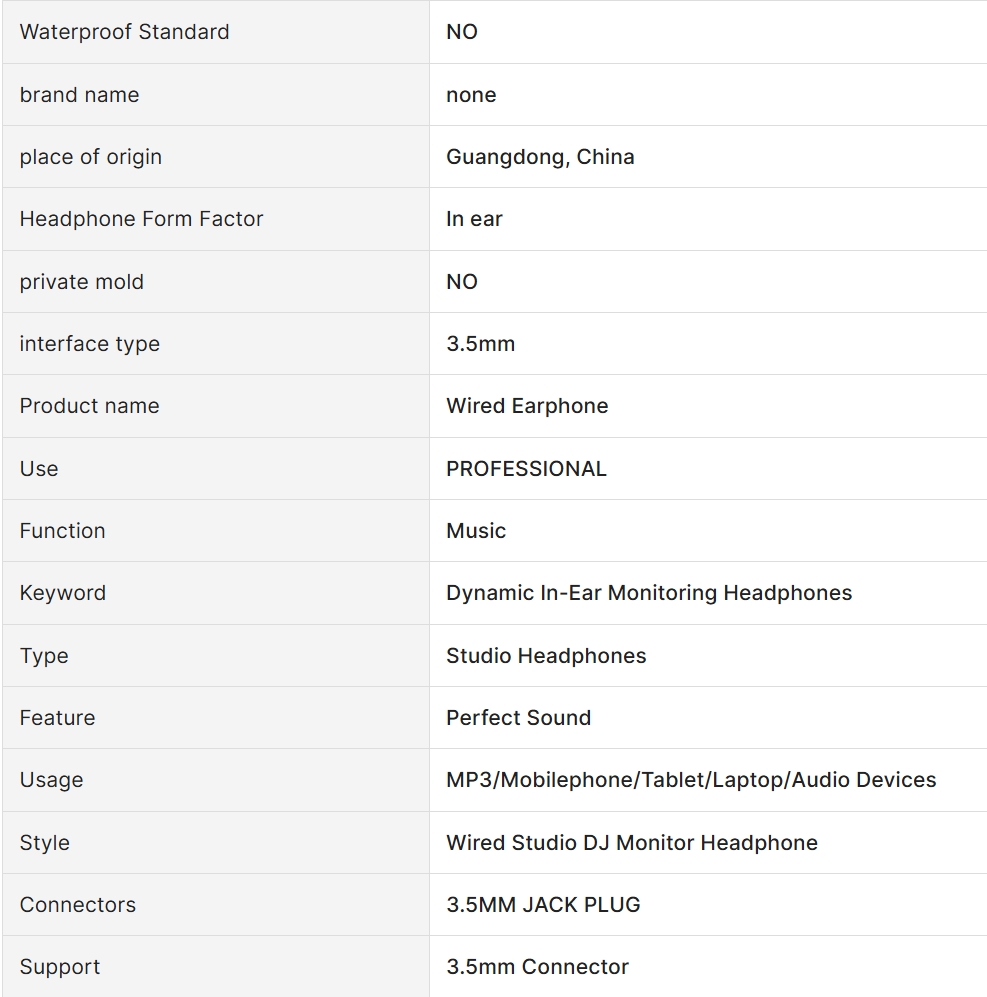987x997 pixels.
Task: Select the 3.5MM JACK PLUG connectors value
Action: click(x=544, y=905)
